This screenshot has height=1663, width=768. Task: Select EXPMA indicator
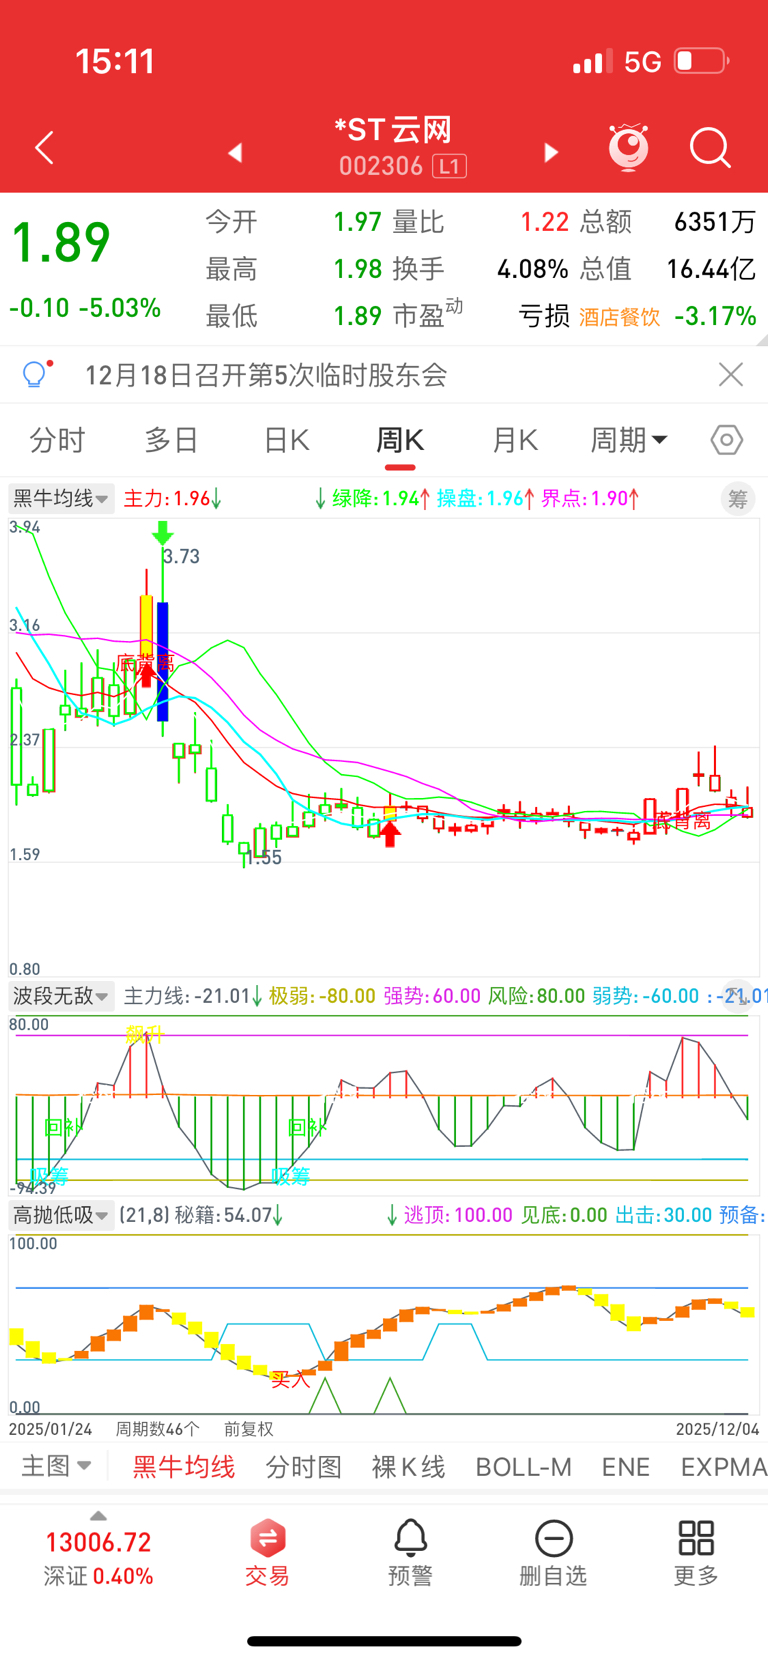click(724, 1467)
